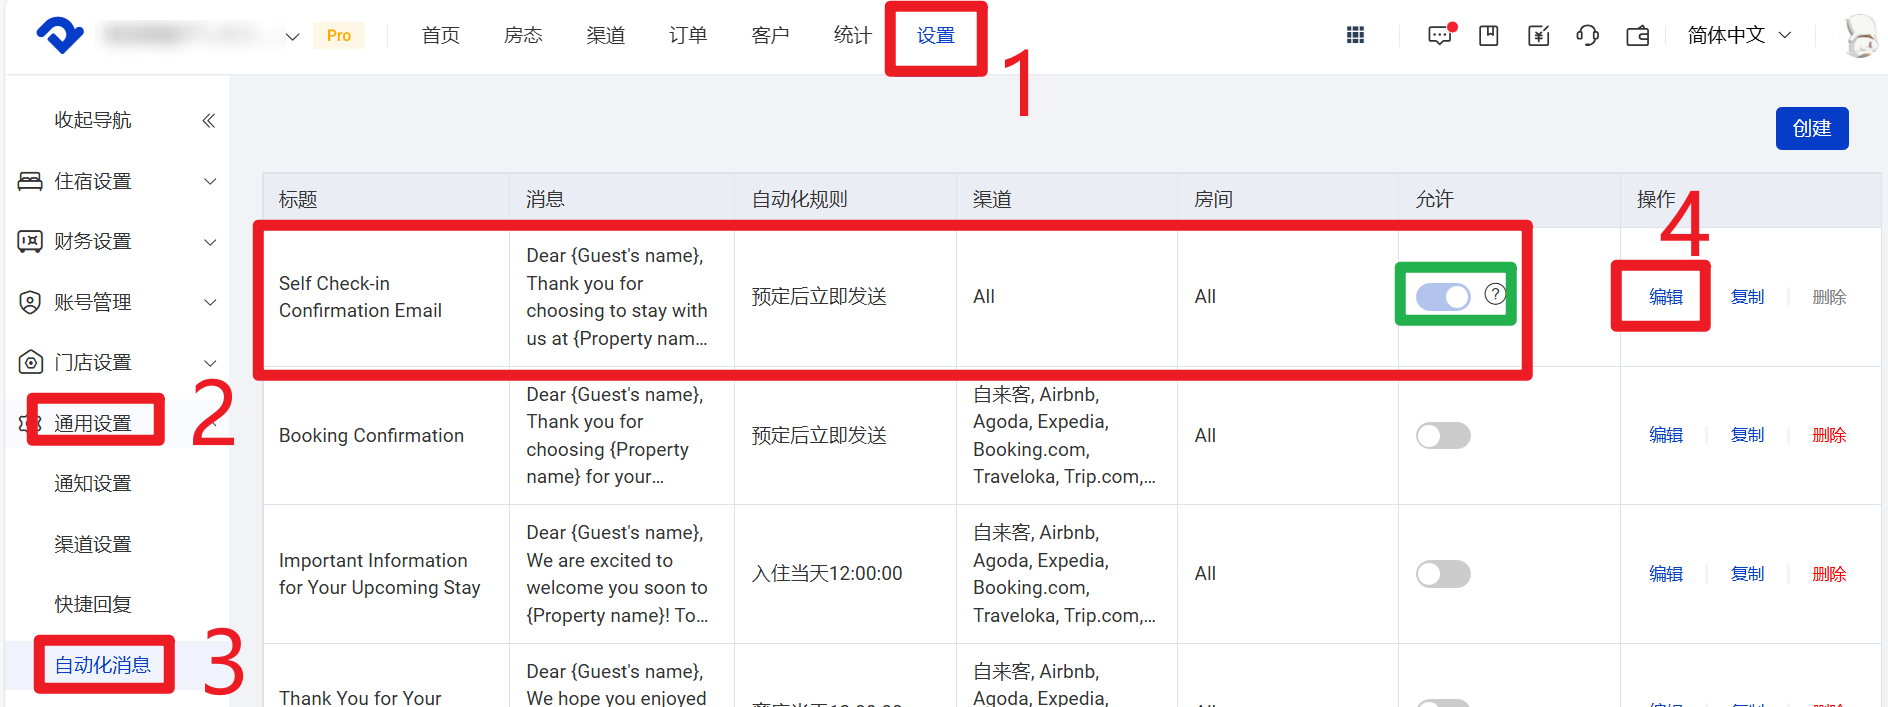
Task: Click the 住宿设置 bed icon
Action: click(x=30, y=181)
